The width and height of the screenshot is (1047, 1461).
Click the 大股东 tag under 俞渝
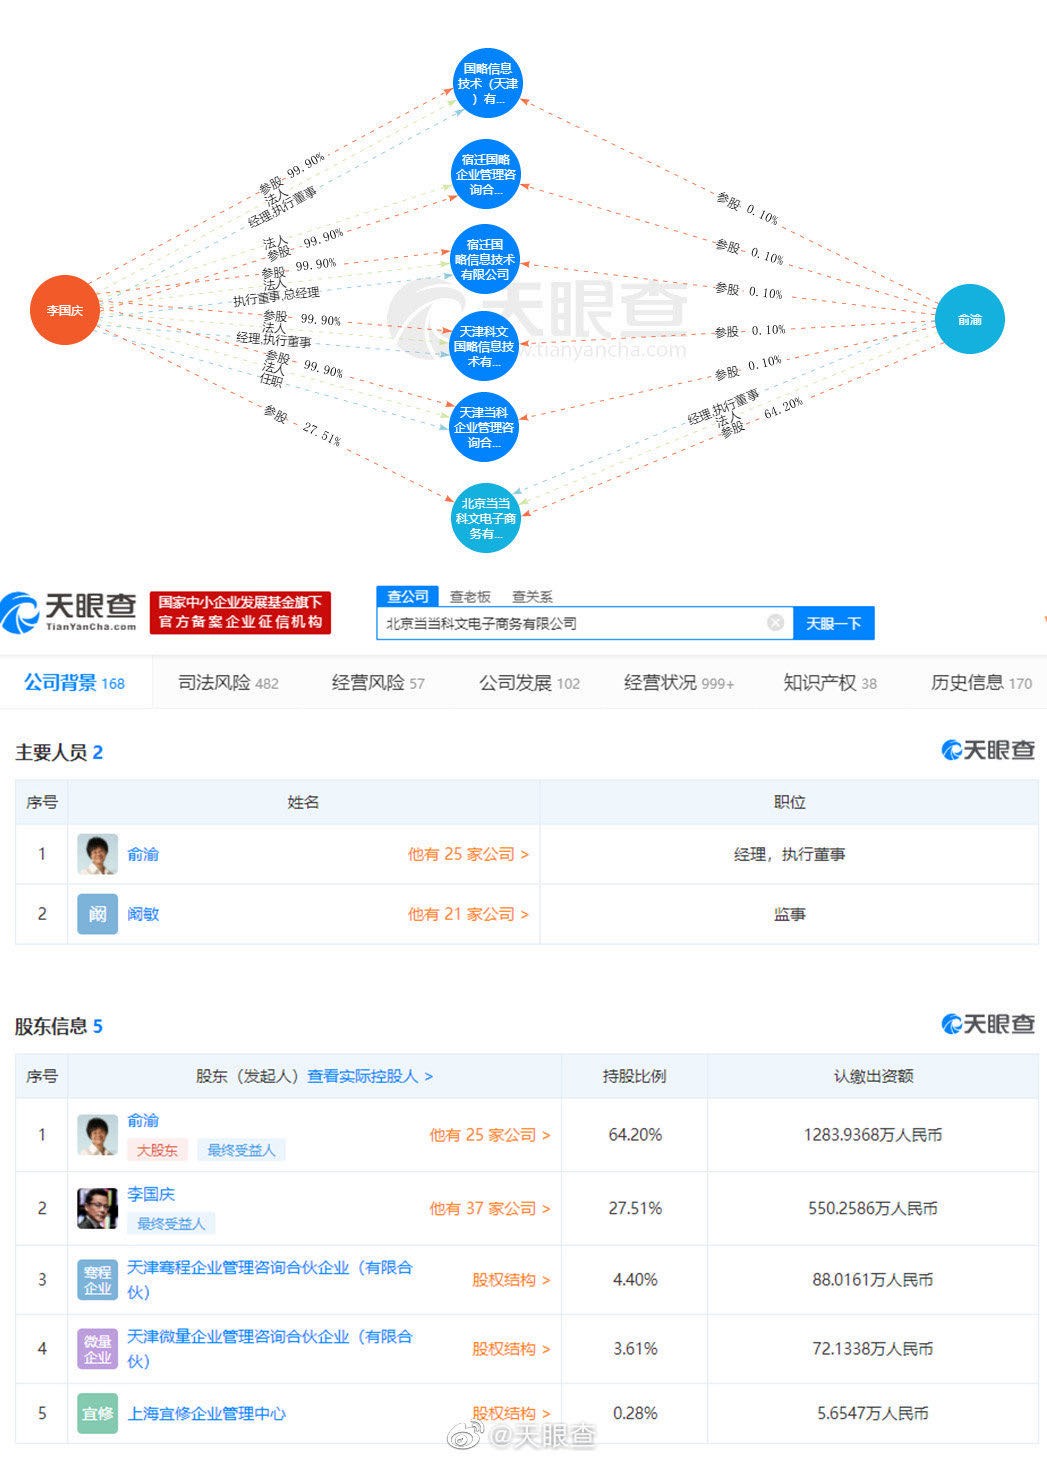coord(157,1150)
